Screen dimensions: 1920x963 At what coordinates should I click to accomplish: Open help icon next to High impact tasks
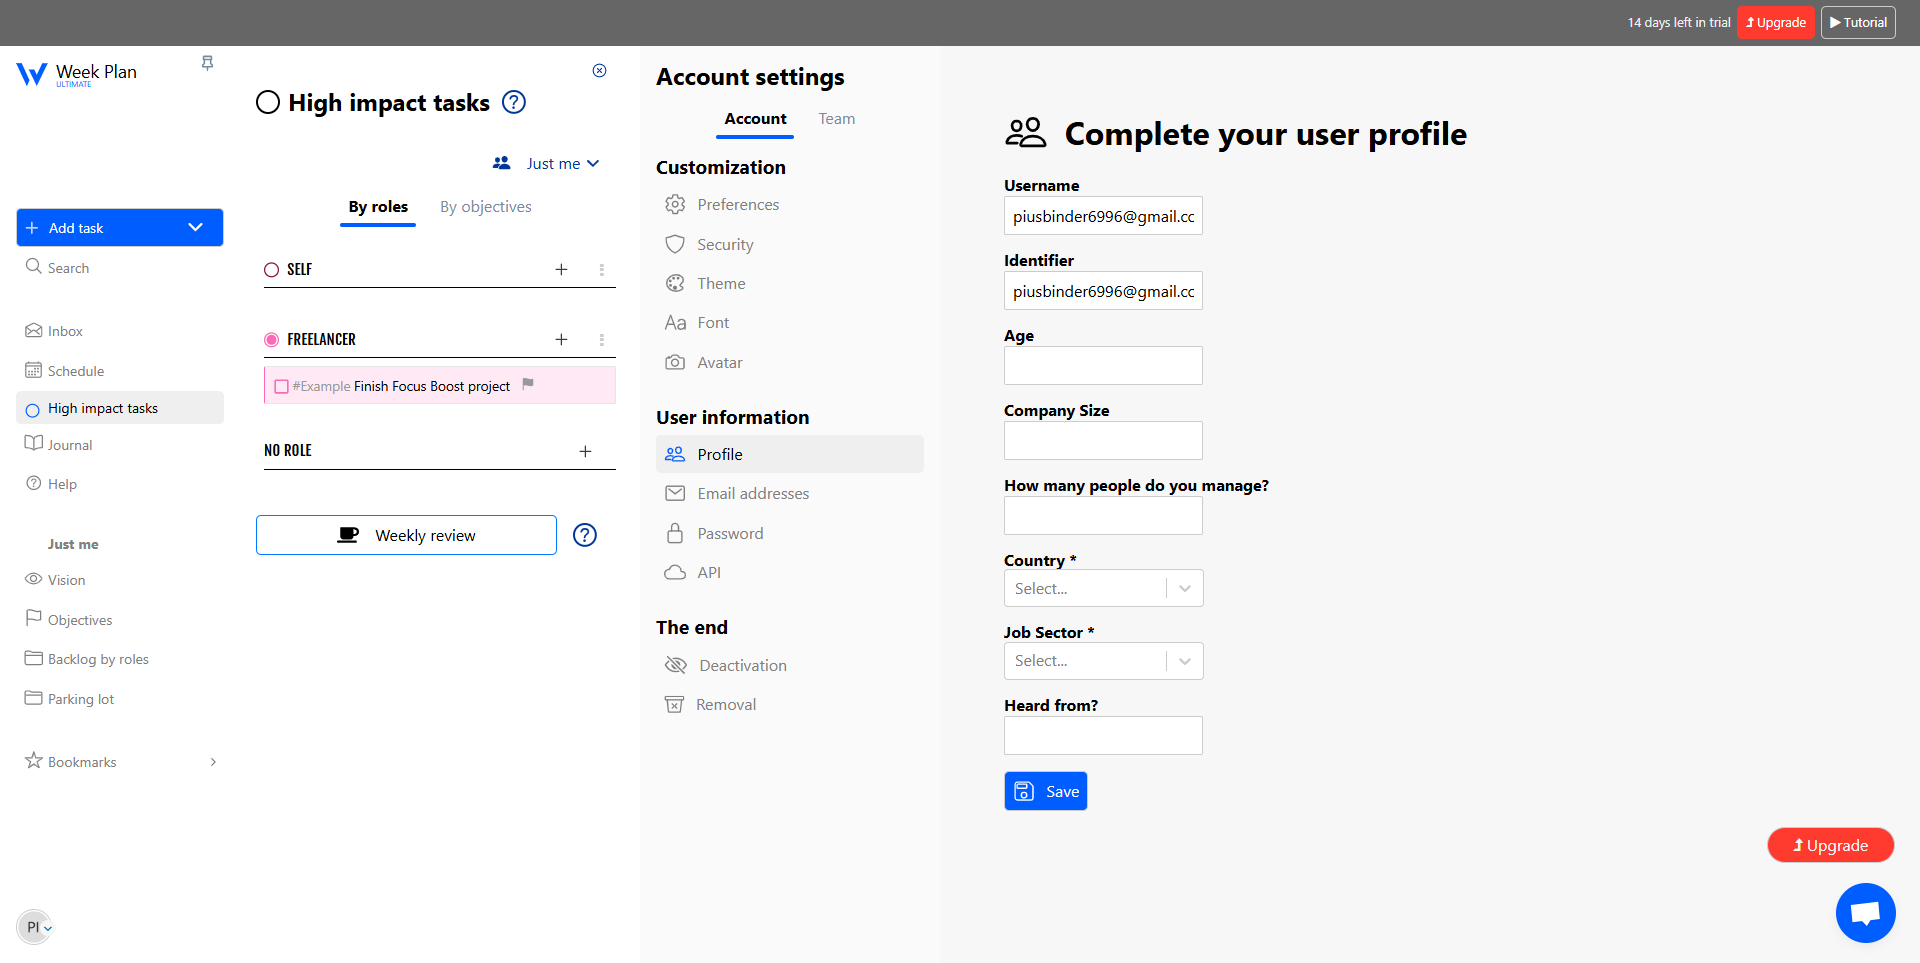(514, 102)
